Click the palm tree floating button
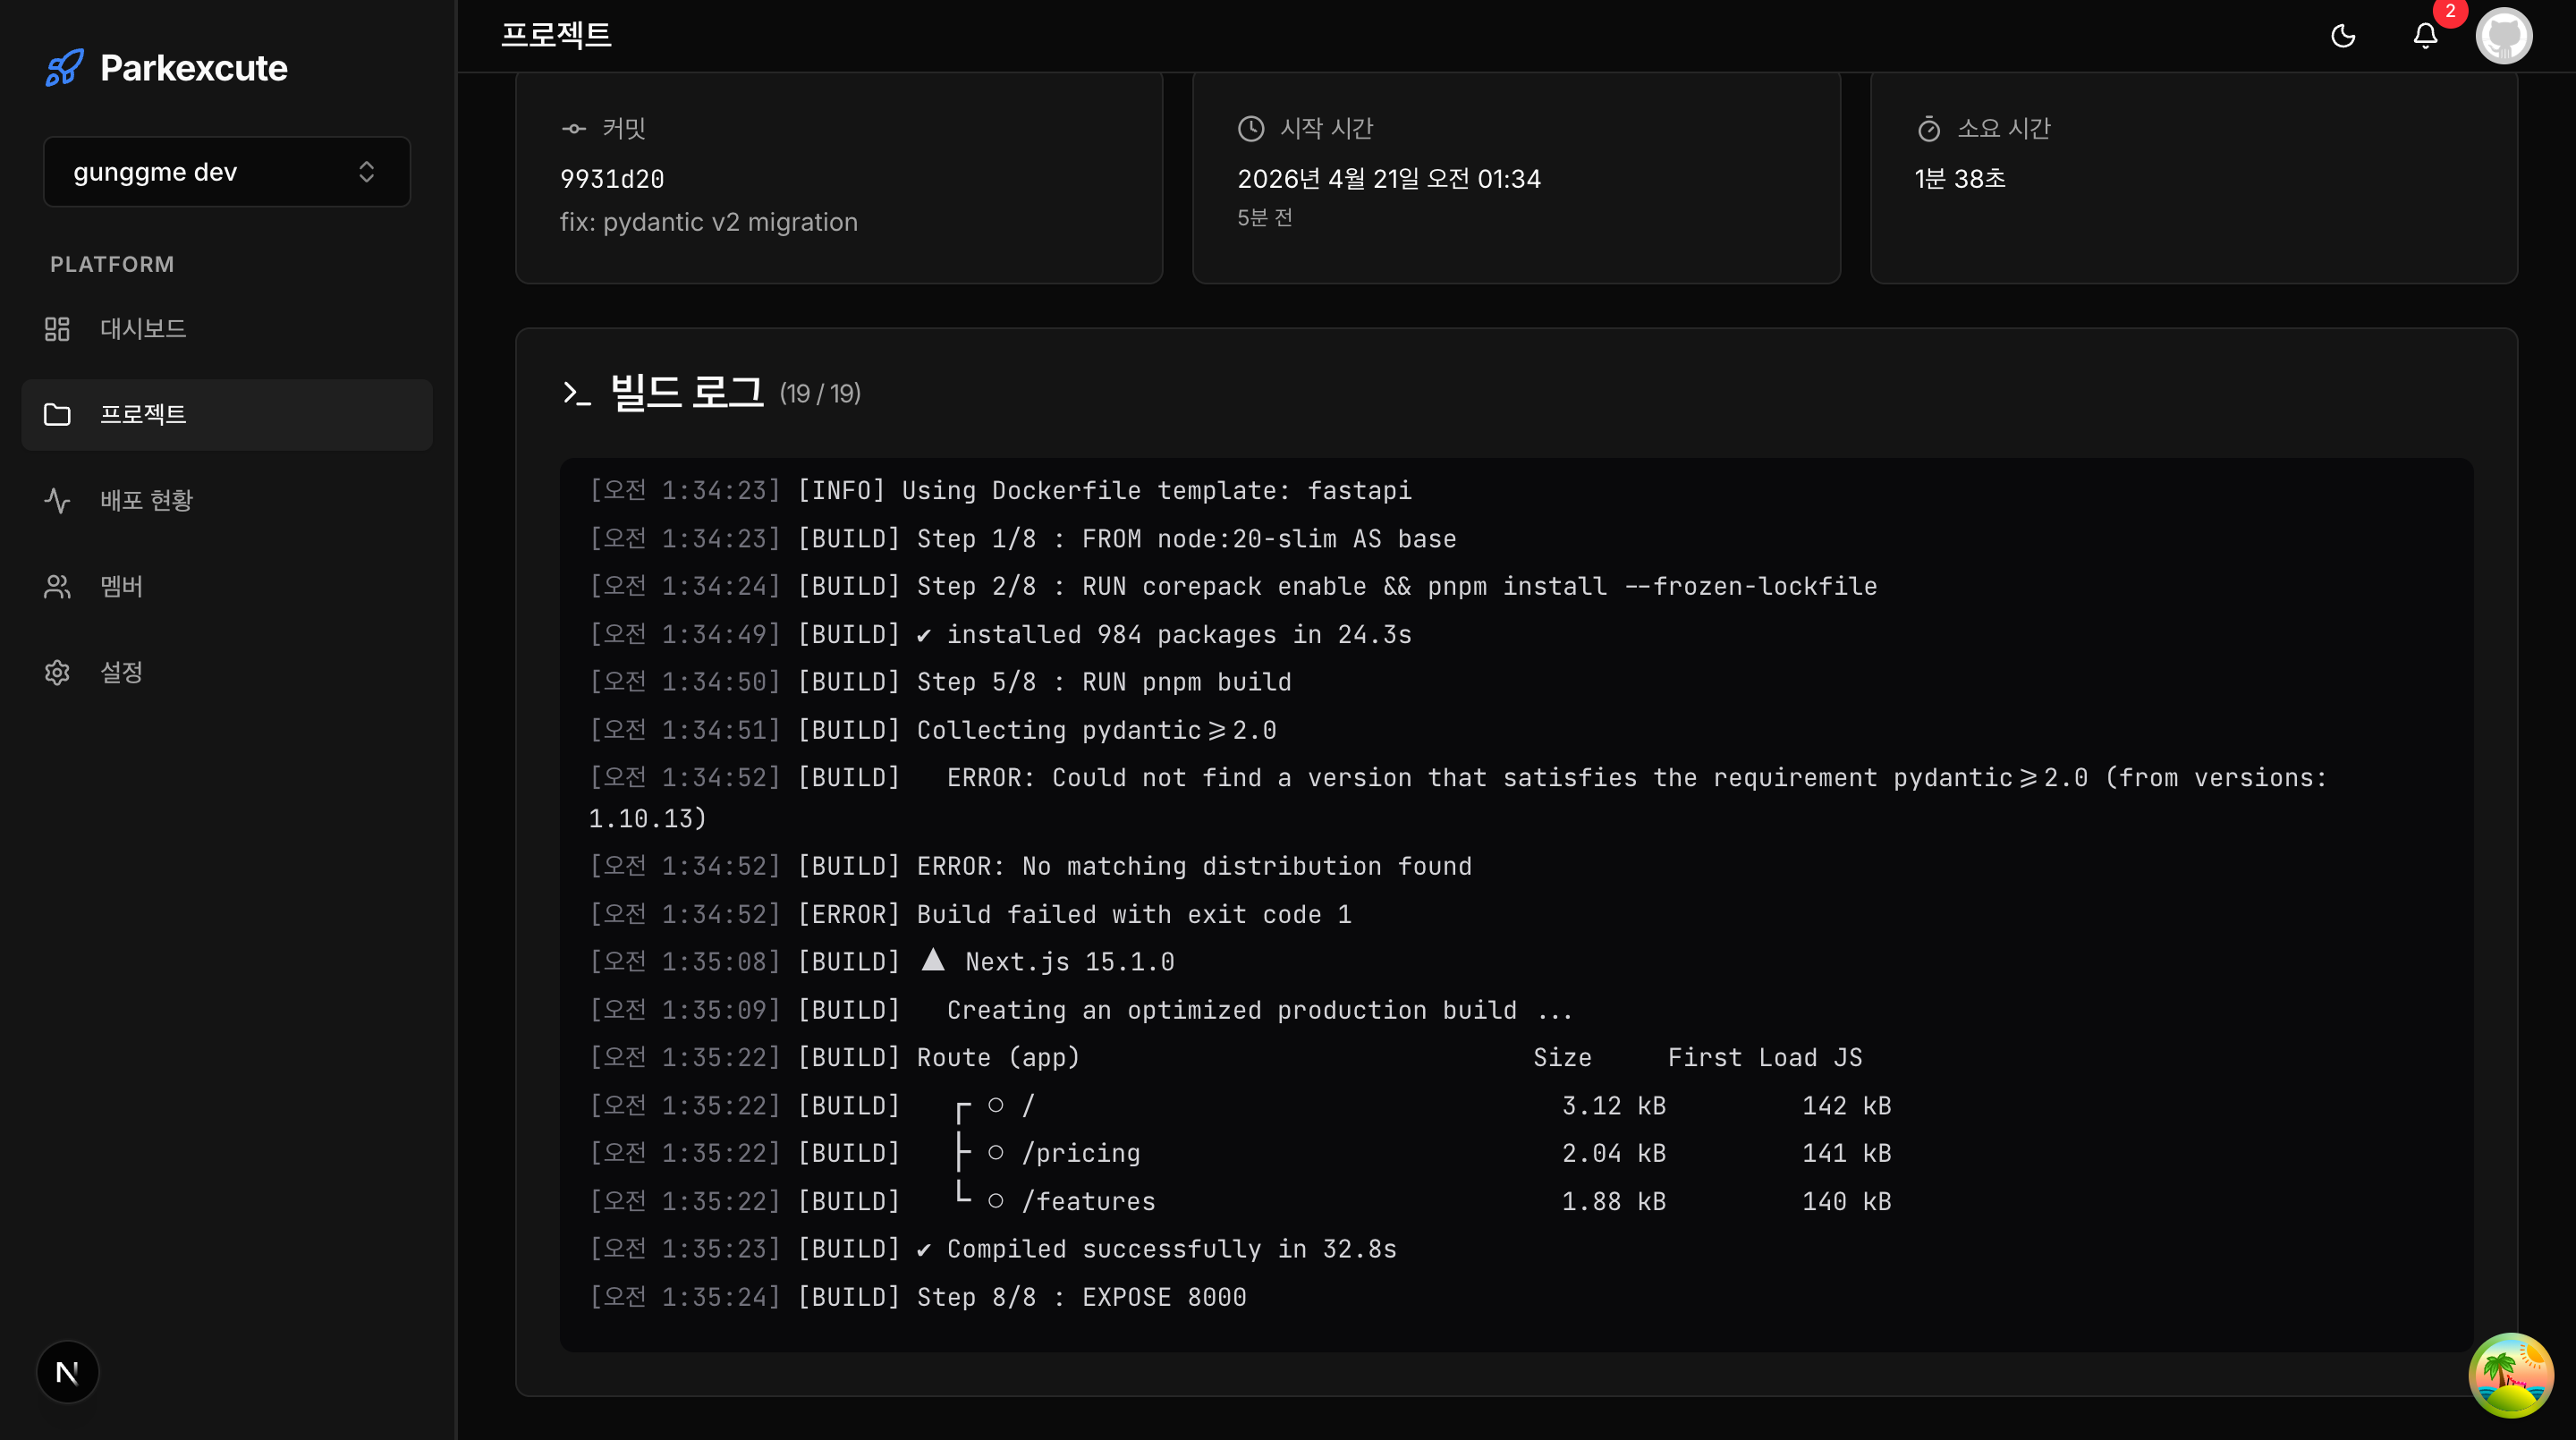This screenshot has height=1440, width=2576. (2510, 1375)
